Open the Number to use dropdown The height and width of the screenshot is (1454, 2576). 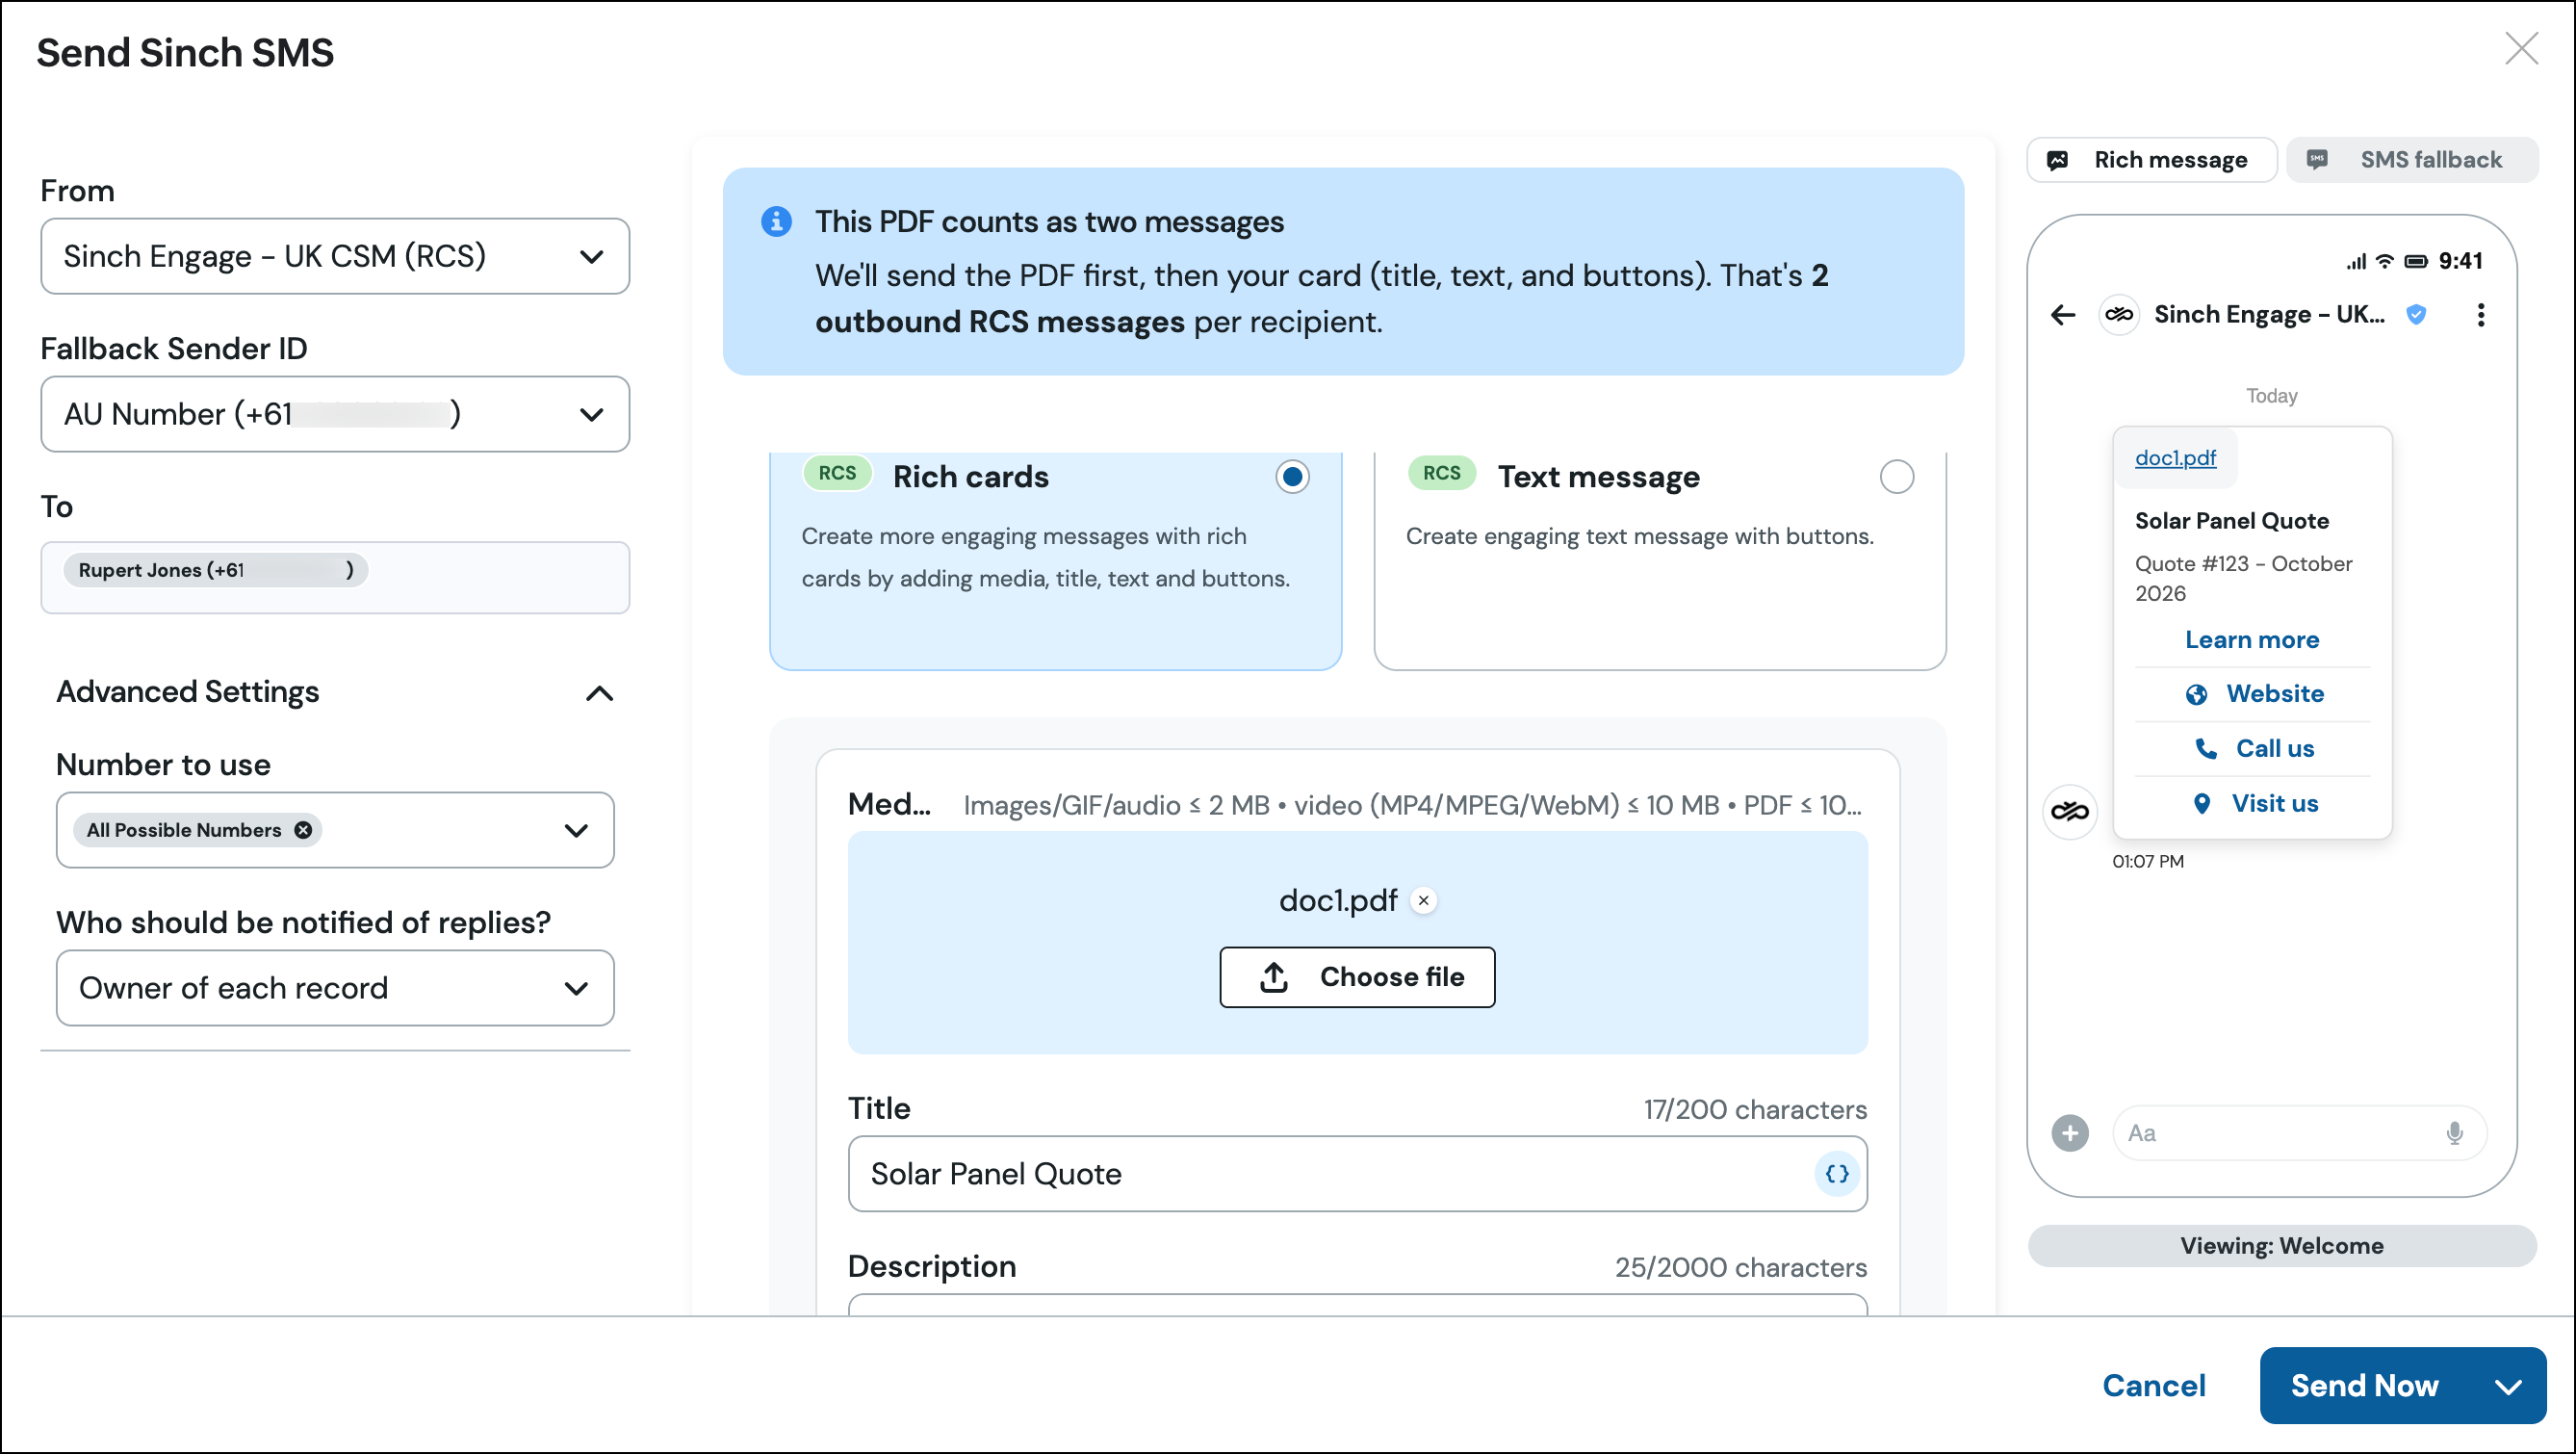[335, 830]
